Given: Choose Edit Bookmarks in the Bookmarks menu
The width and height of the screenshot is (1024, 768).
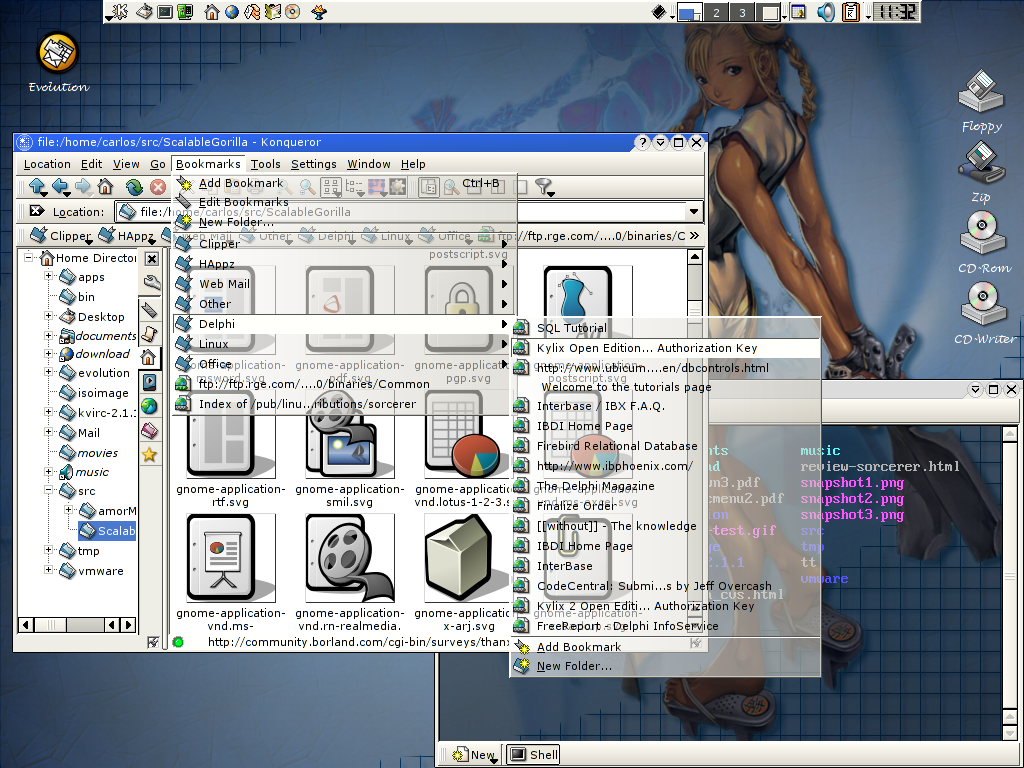Looking at the screenshot, I should pos(345,202).
